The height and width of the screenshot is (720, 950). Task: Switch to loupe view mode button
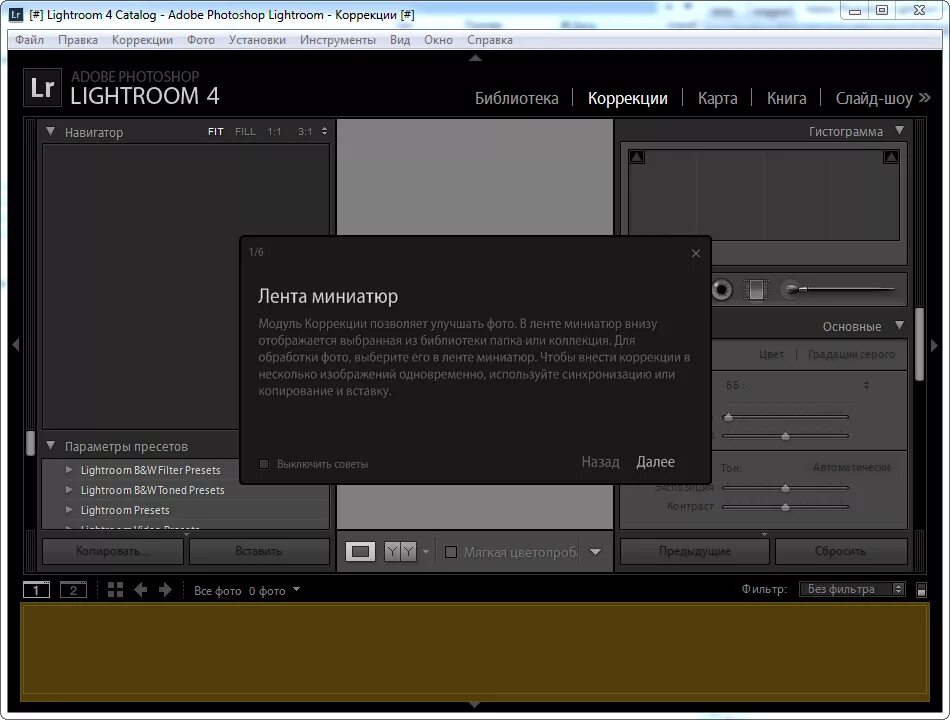[x=360, y=552]
